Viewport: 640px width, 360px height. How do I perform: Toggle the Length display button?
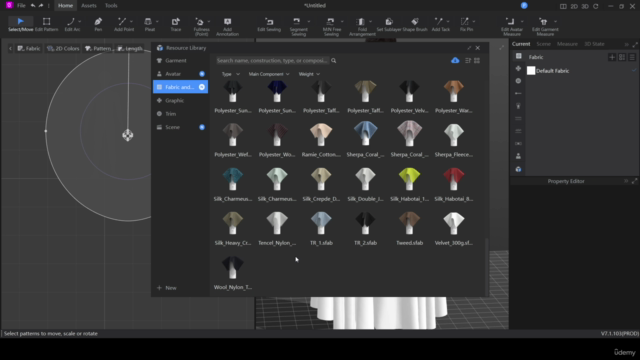pyautogui.click(x=130, y=48)
